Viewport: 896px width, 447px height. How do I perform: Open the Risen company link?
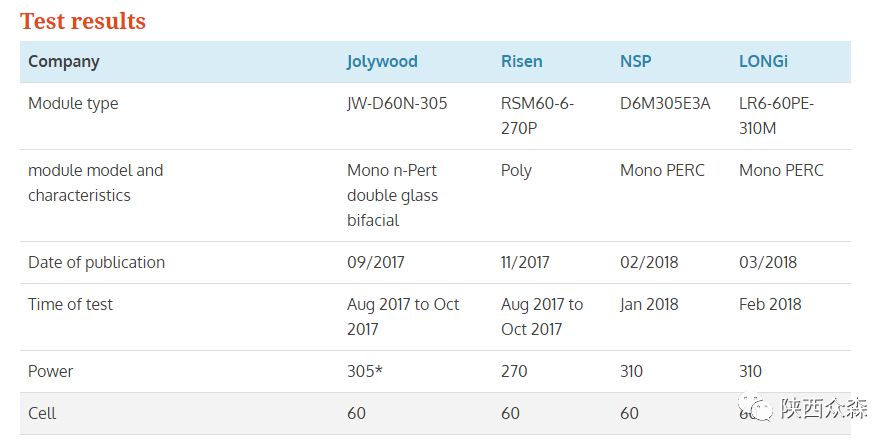click(x=522, y=62)
